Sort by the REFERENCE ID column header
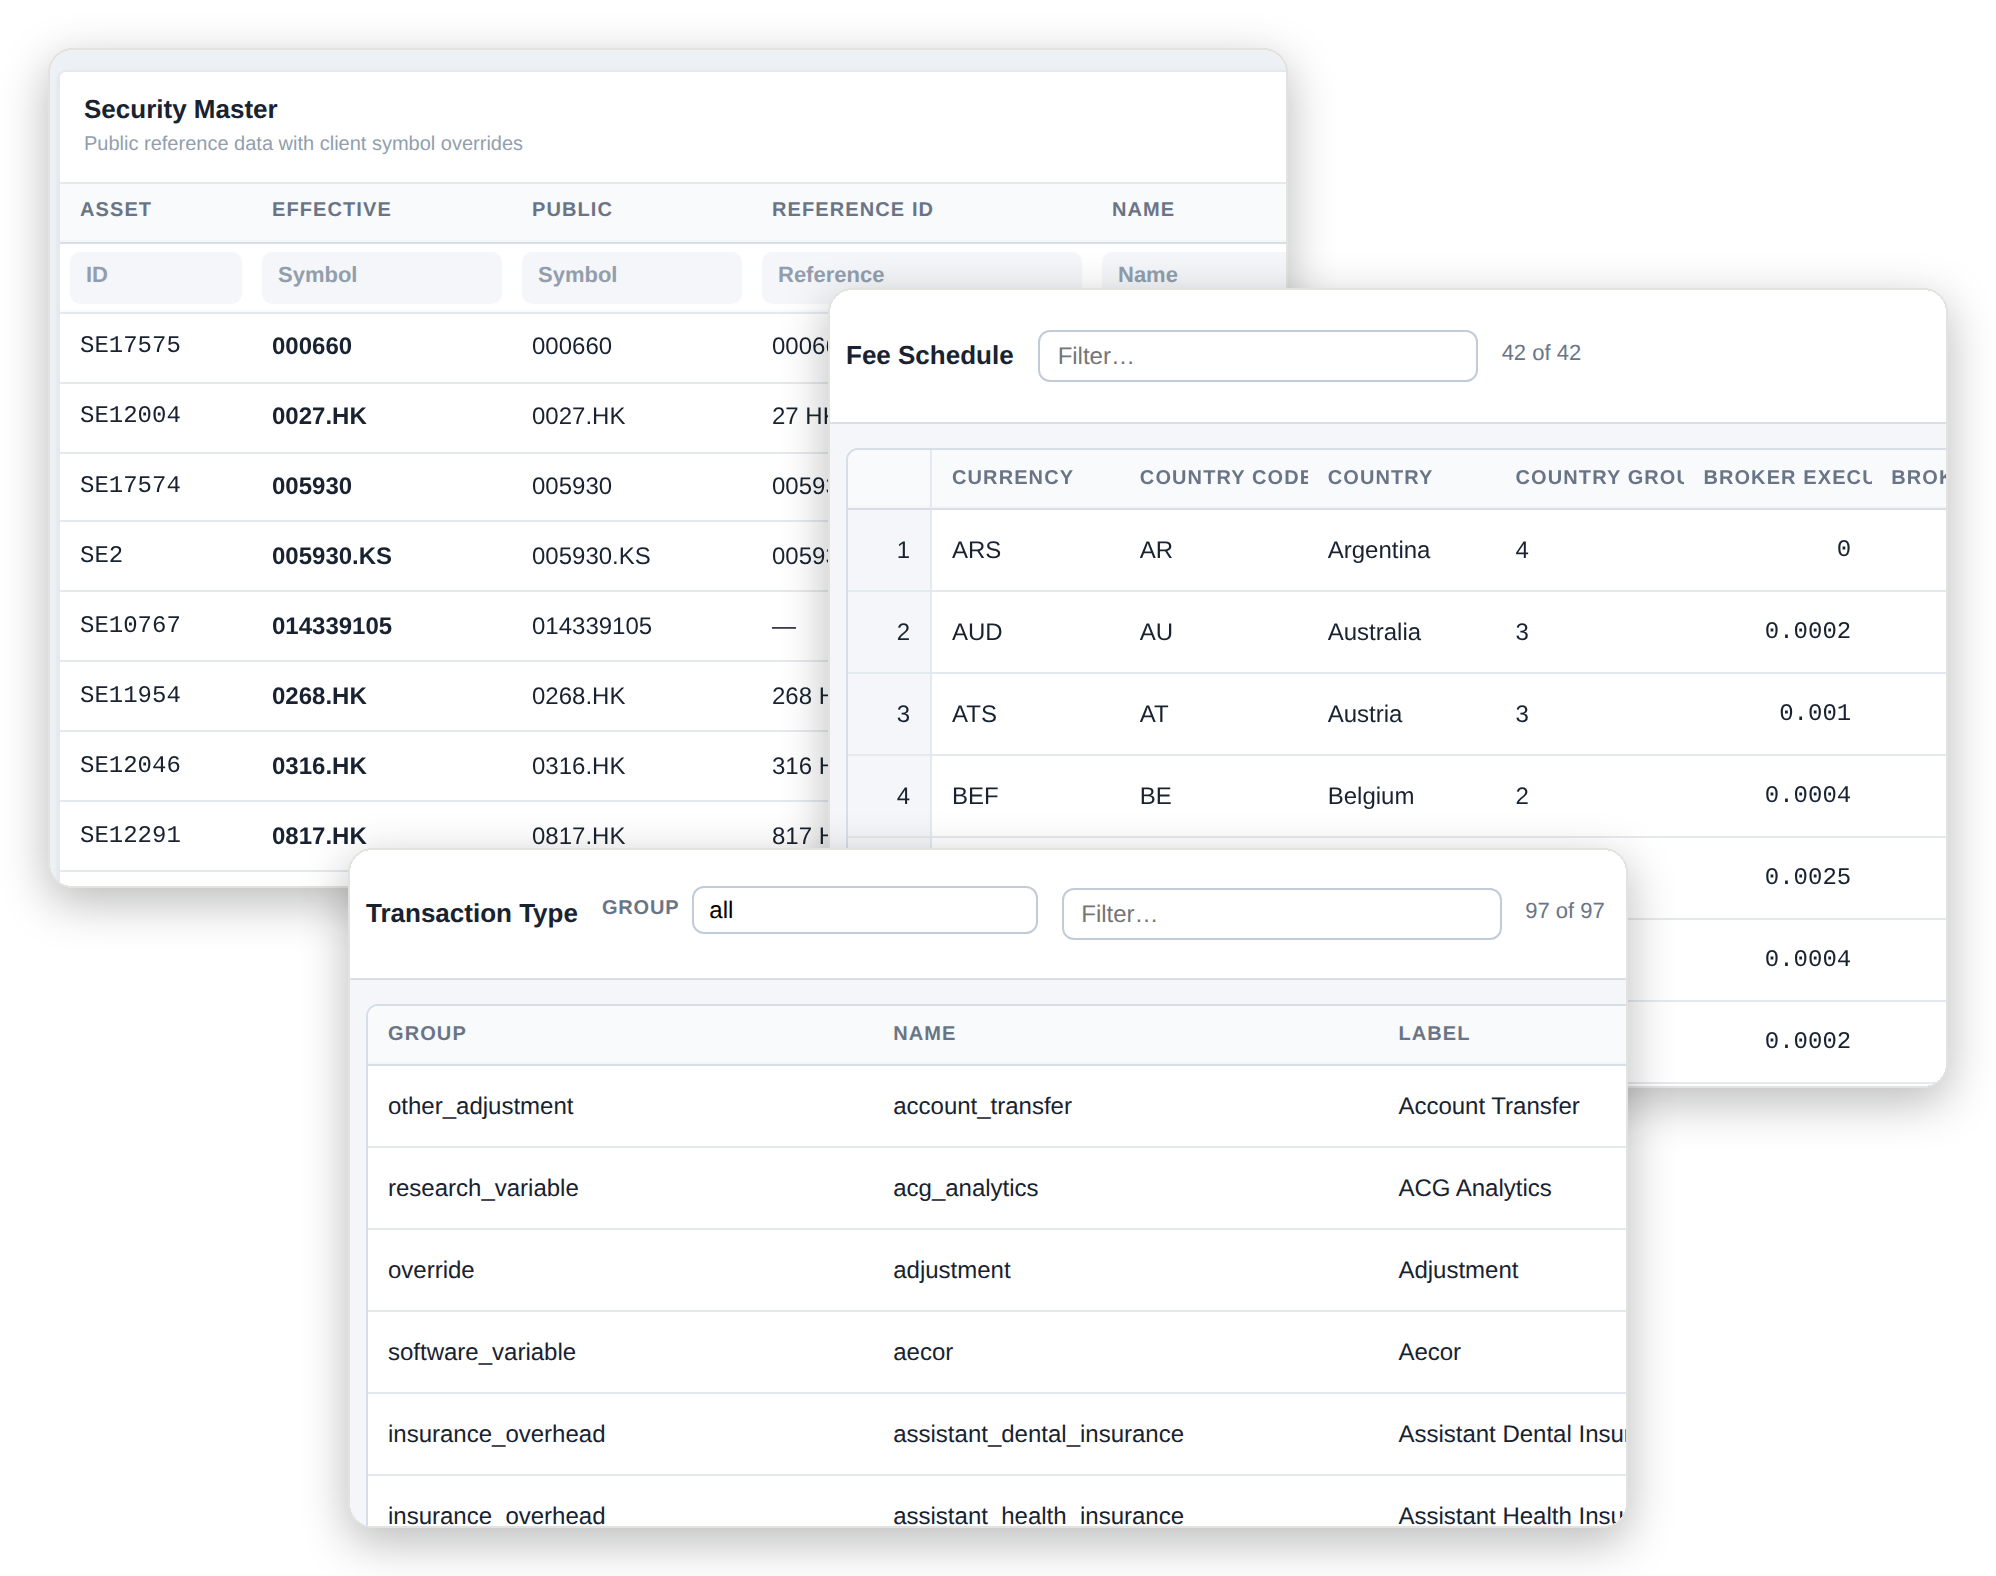Image resolution: width=1996 pixels, height=1576 pixels. [852, 210]
